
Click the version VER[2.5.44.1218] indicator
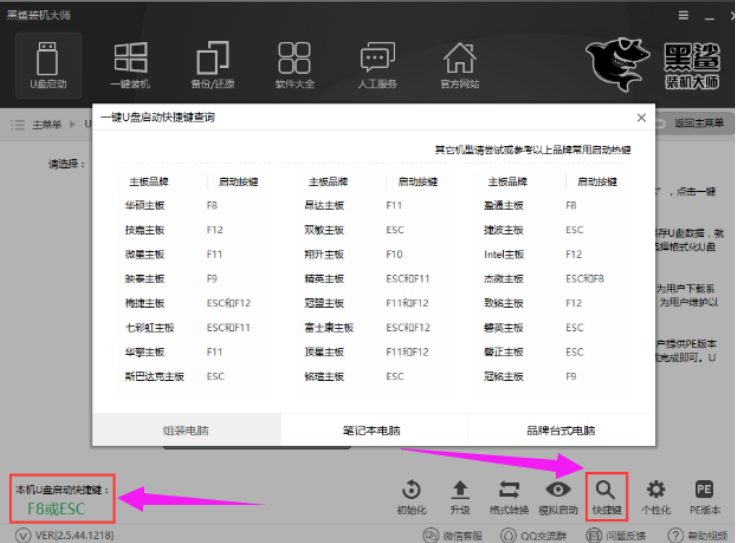65,535
